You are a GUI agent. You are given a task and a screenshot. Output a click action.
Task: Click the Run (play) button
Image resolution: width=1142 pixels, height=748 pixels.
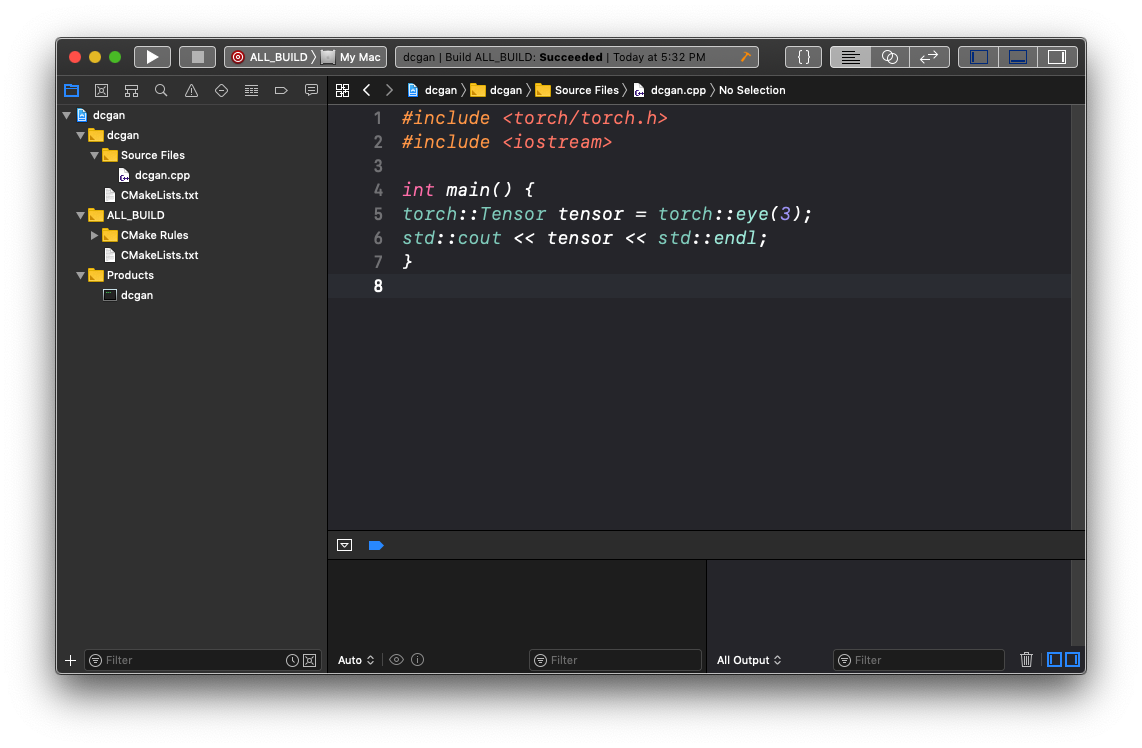[x=152, y=57]
